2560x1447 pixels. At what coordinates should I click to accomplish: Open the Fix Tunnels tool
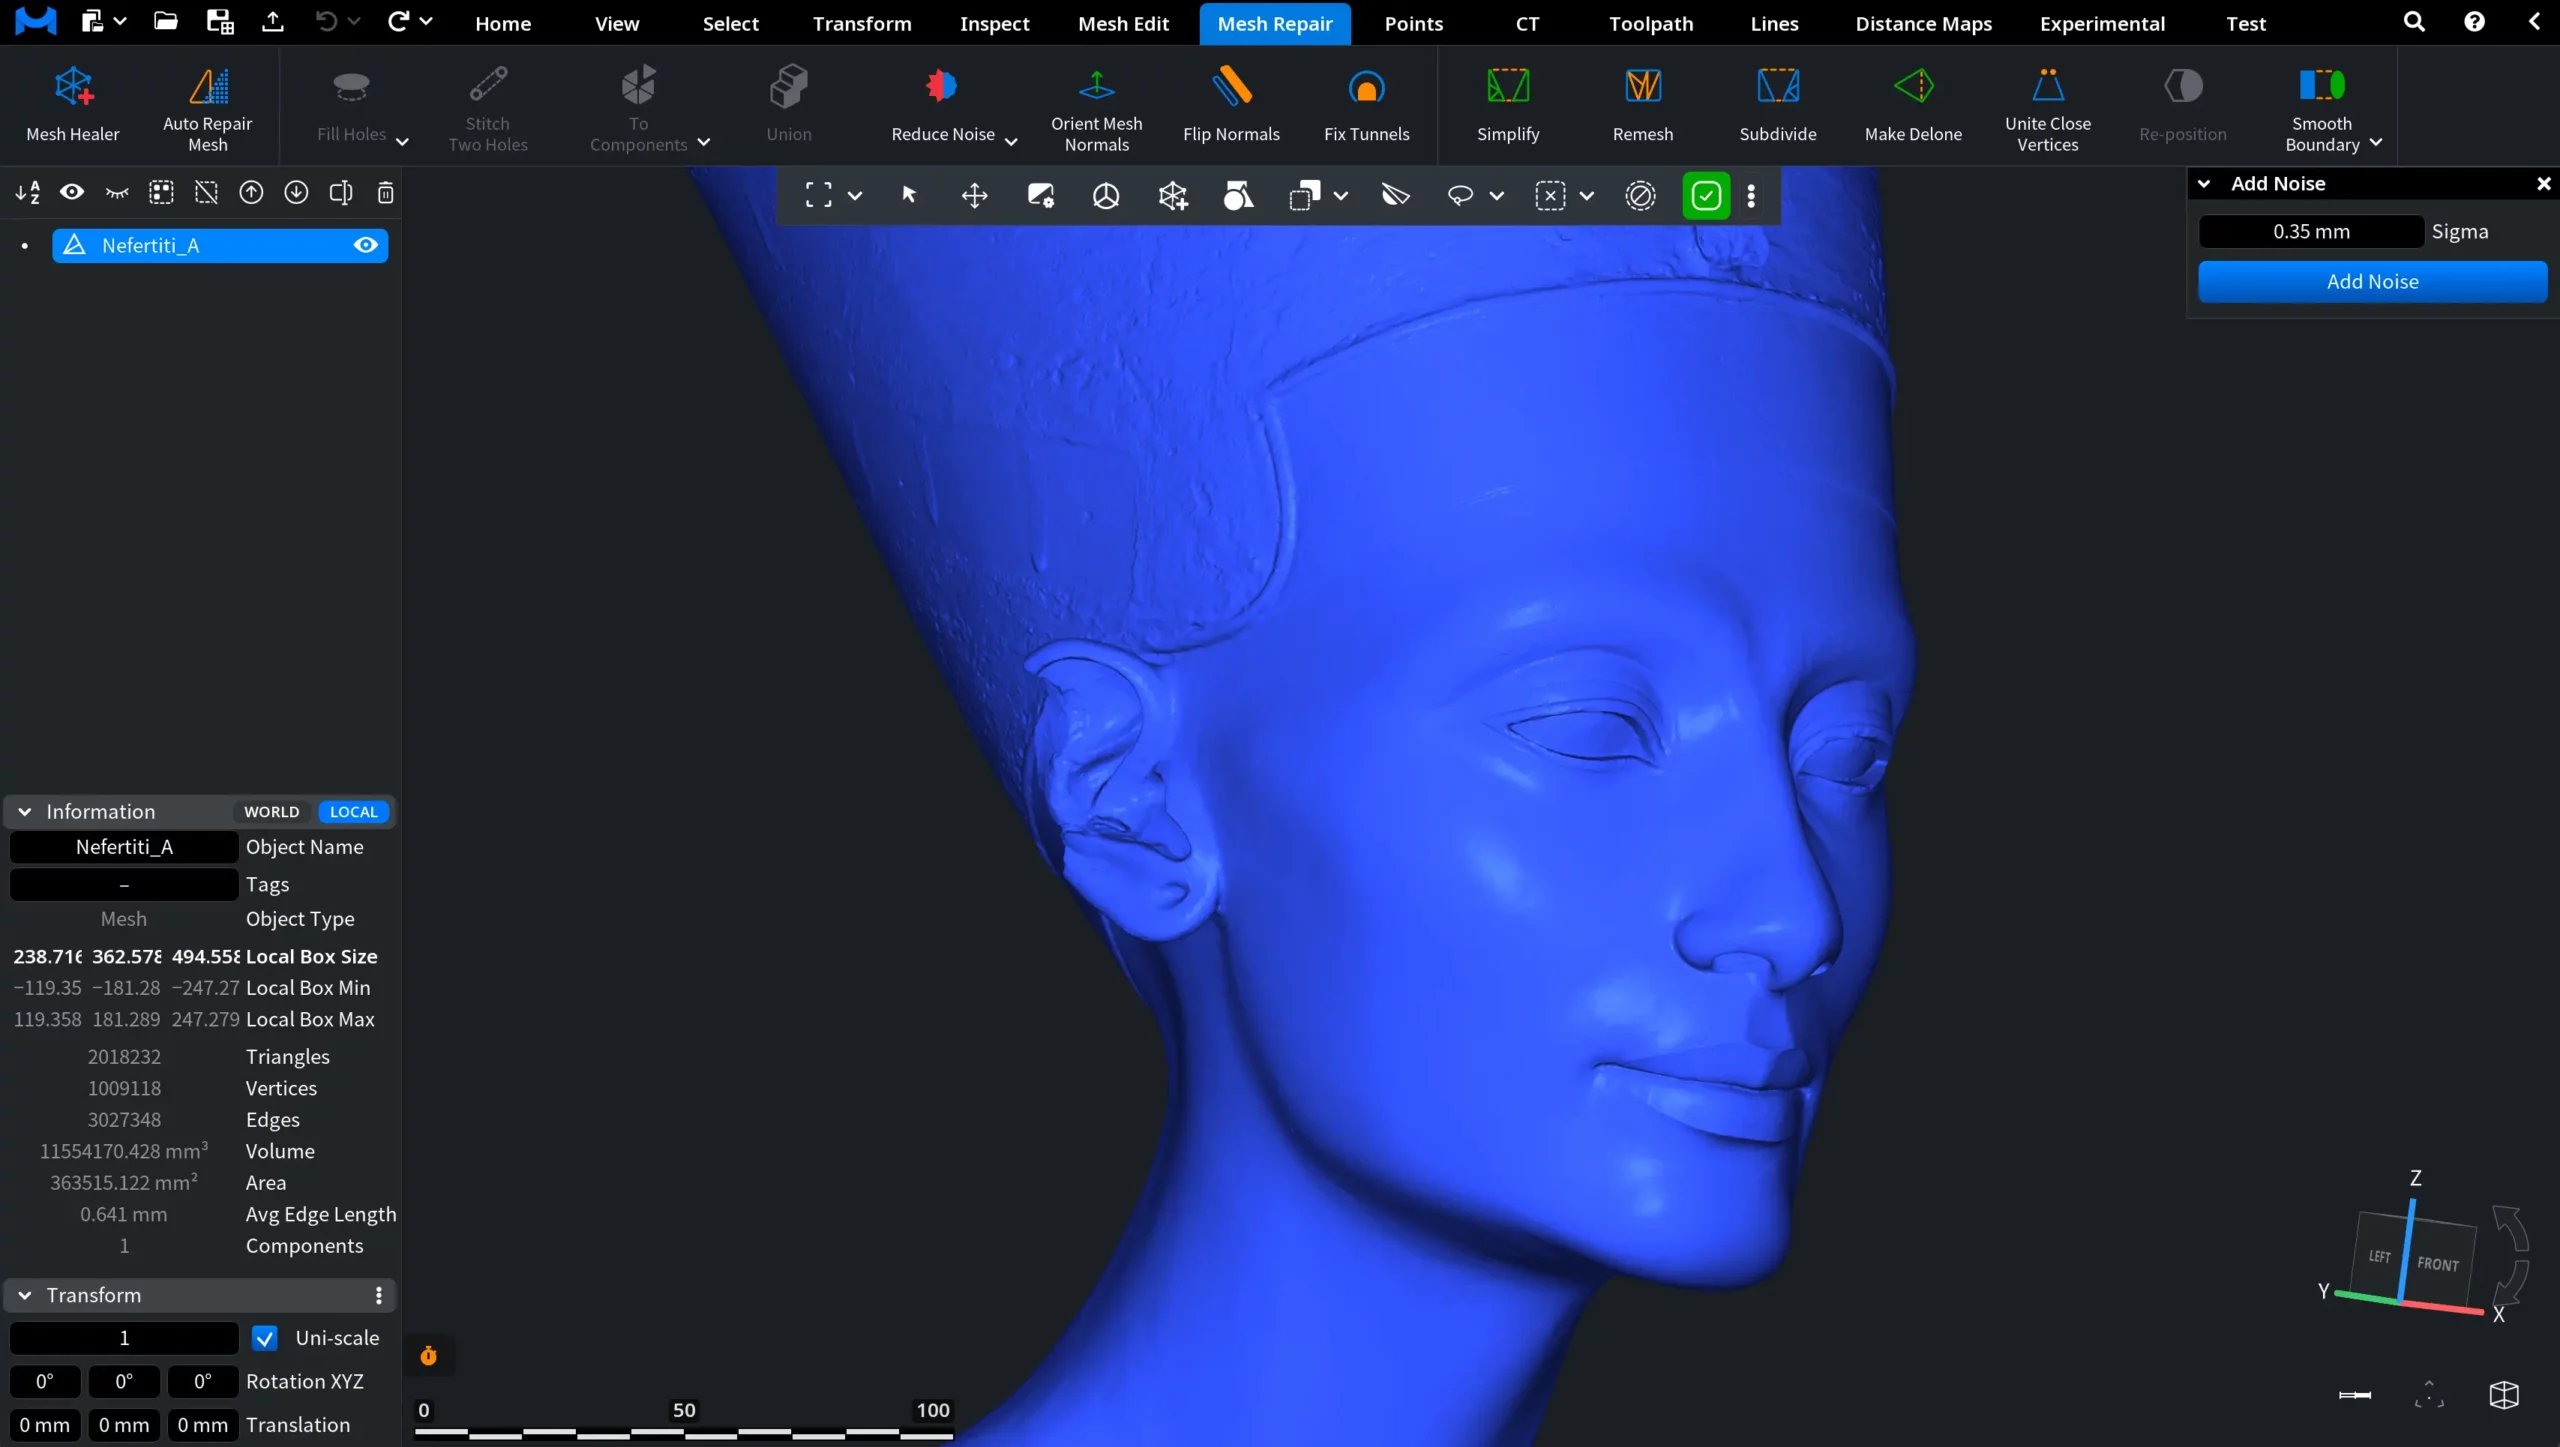1366,104
